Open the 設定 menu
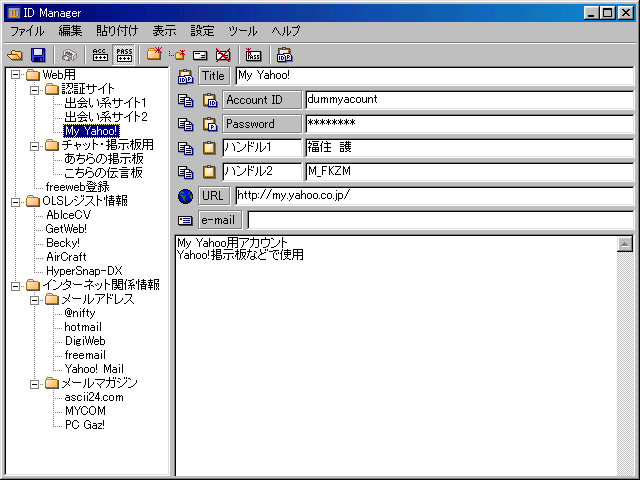 pos(202,31)
